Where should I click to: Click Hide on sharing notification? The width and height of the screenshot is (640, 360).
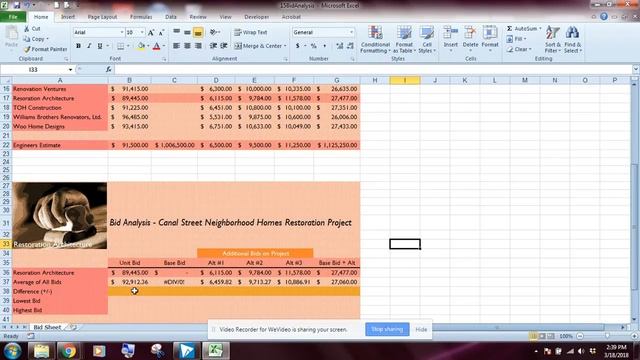point(421,329)
